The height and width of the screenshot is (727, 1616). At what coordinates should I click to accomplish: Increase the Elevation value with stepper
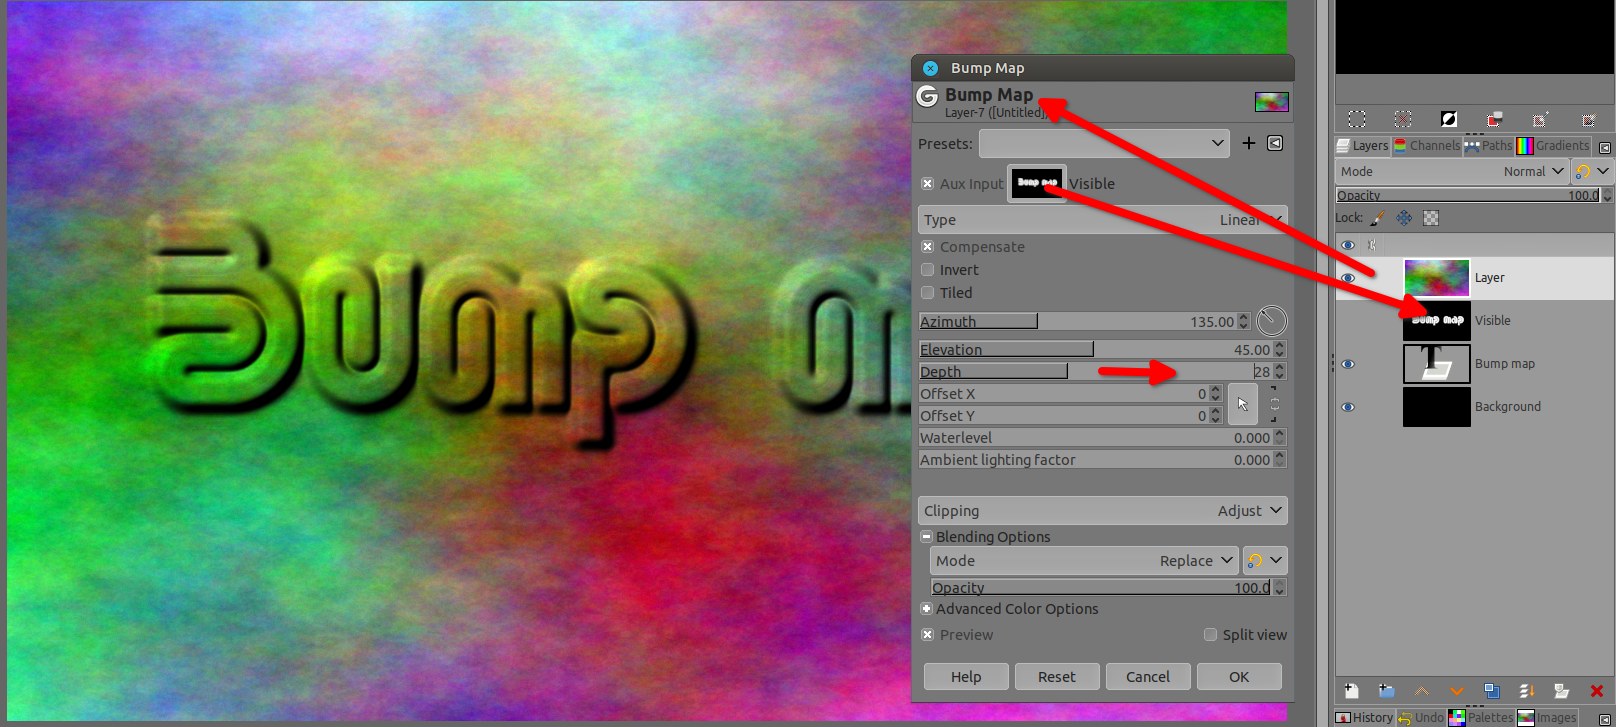(1280, 346)
